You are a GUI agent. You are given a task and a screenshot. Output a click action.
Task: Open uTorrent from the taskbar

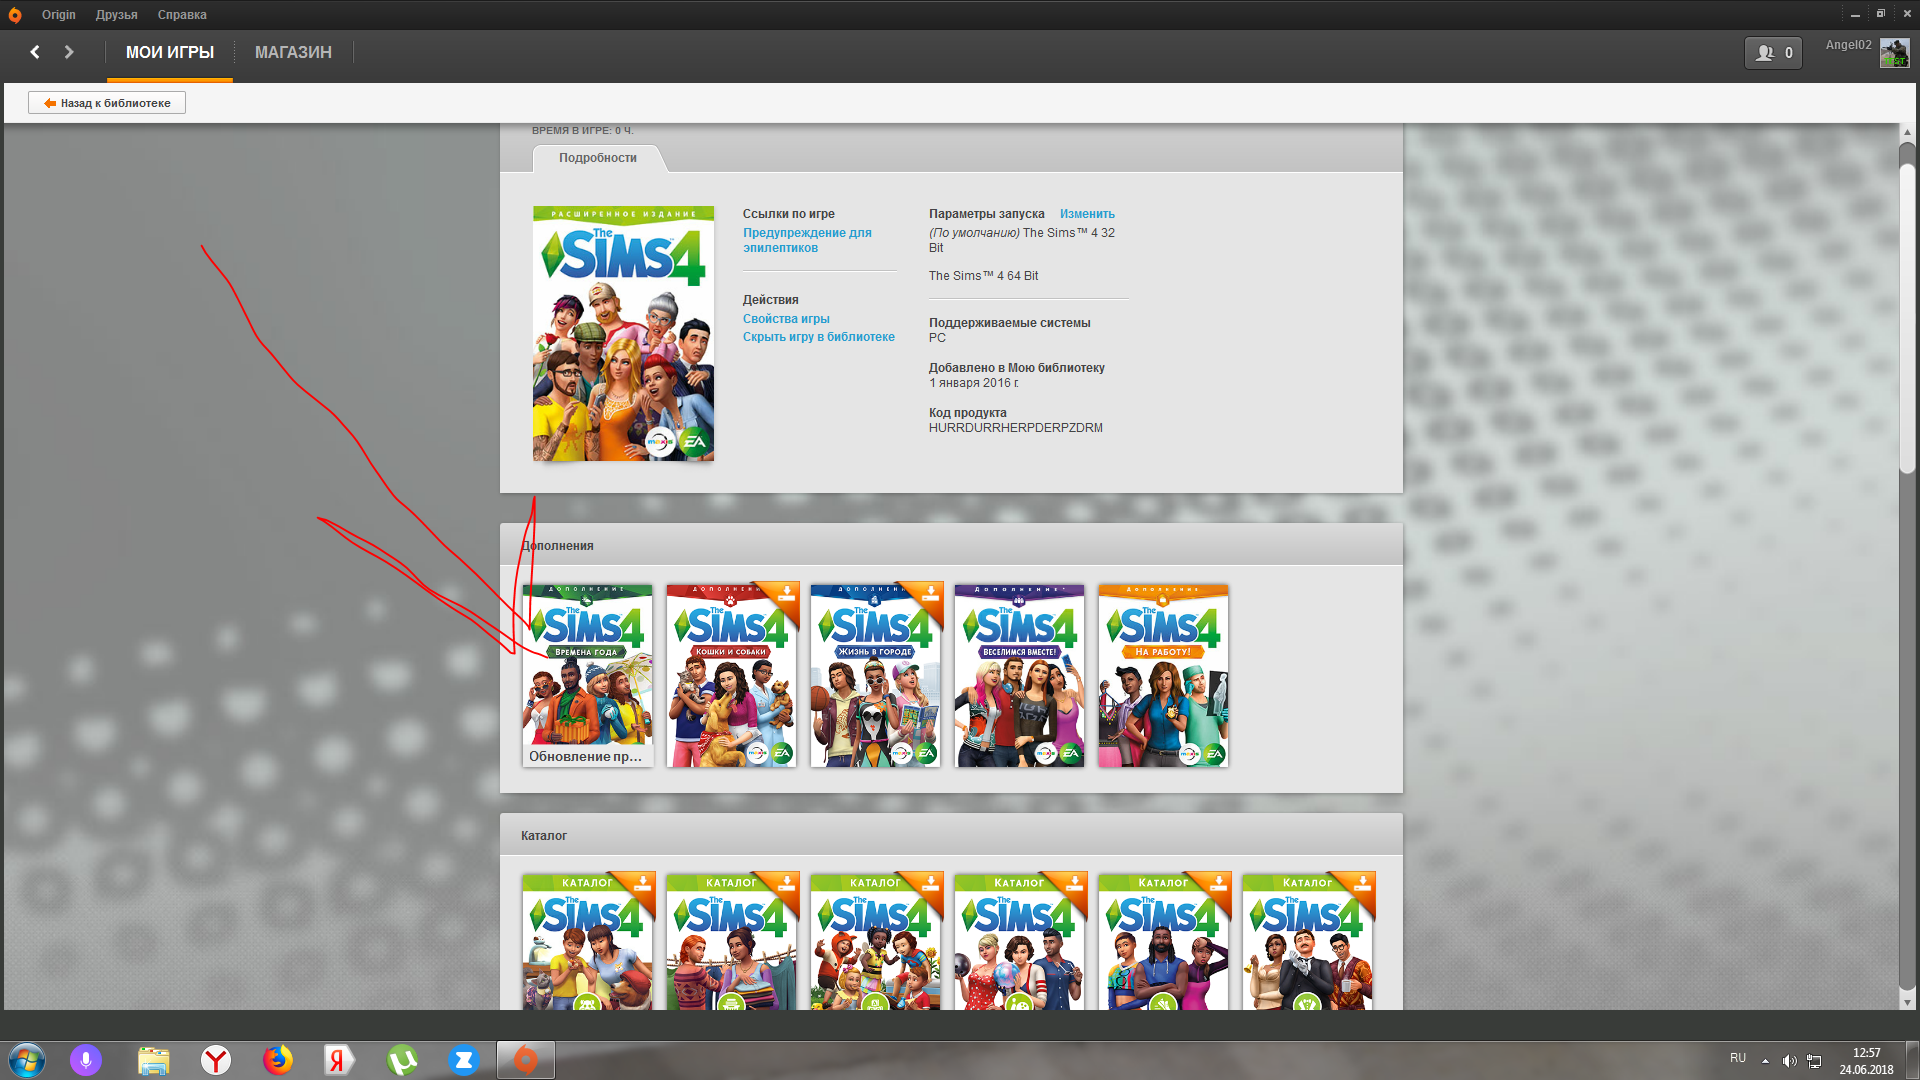click(x=402, y=1060)
